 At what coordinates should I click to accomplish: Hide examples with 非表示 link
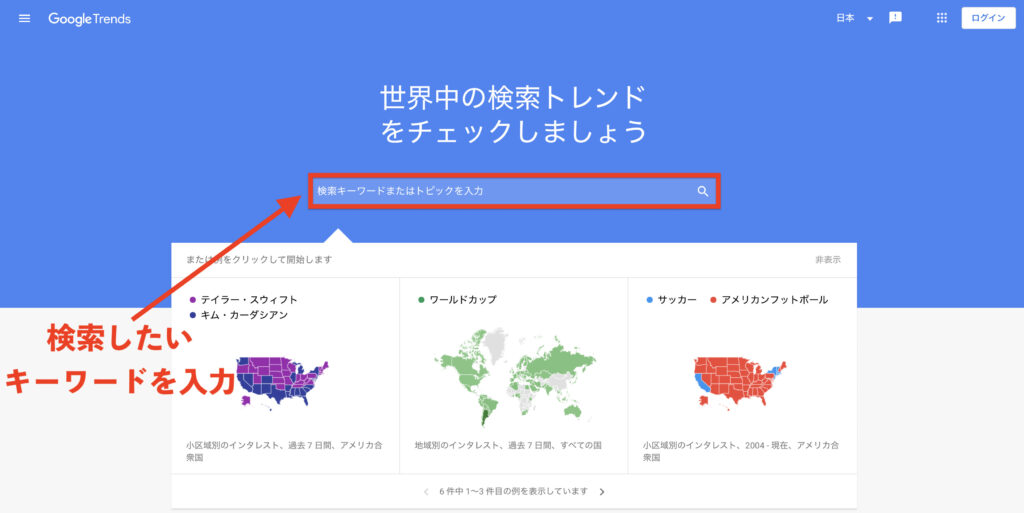[x=827, y=260]
